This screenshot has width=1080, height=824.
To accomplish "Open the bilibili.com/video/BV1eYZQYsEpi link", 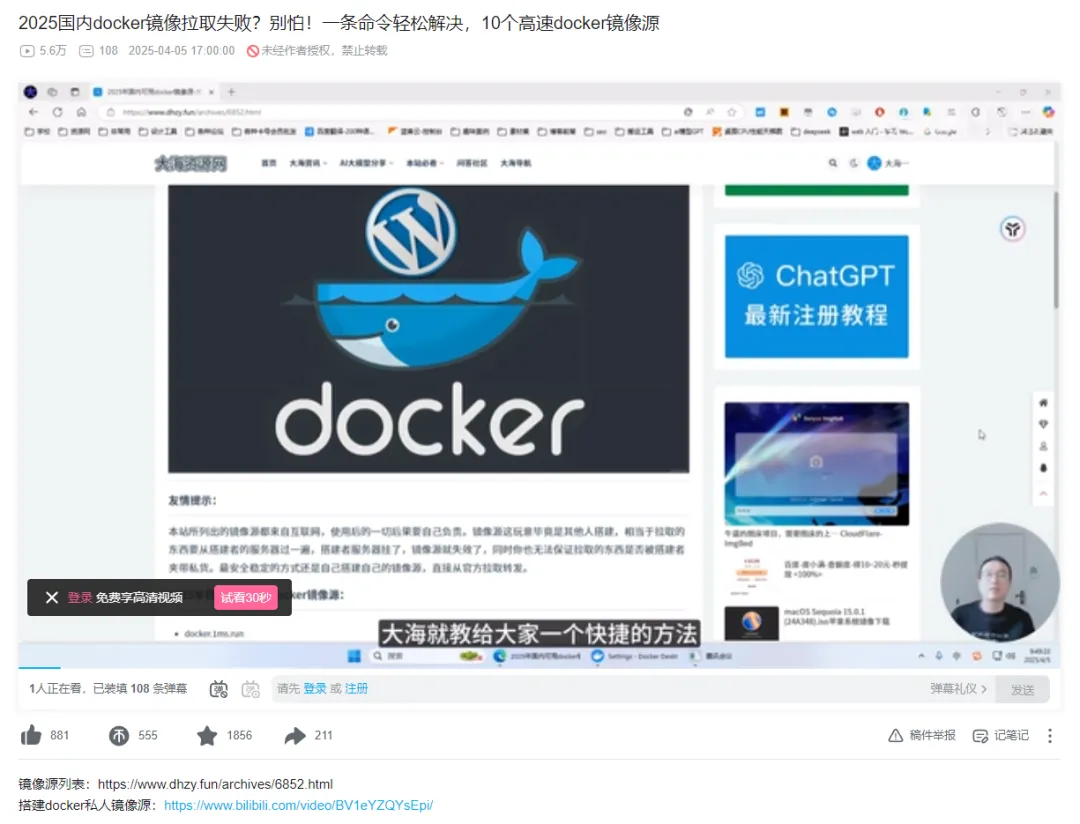I will [x=298, y=805].
